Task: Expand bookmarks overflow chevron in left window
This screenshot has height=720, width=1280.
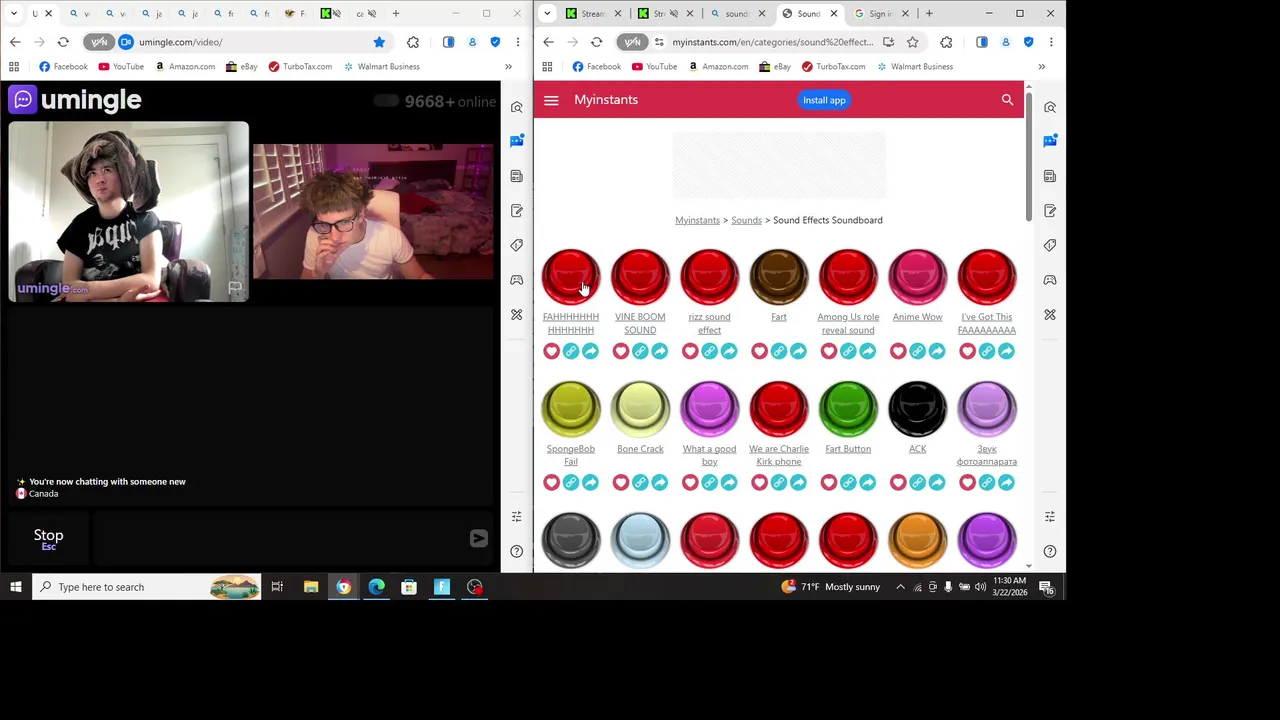Action: (x=508, y=67)
